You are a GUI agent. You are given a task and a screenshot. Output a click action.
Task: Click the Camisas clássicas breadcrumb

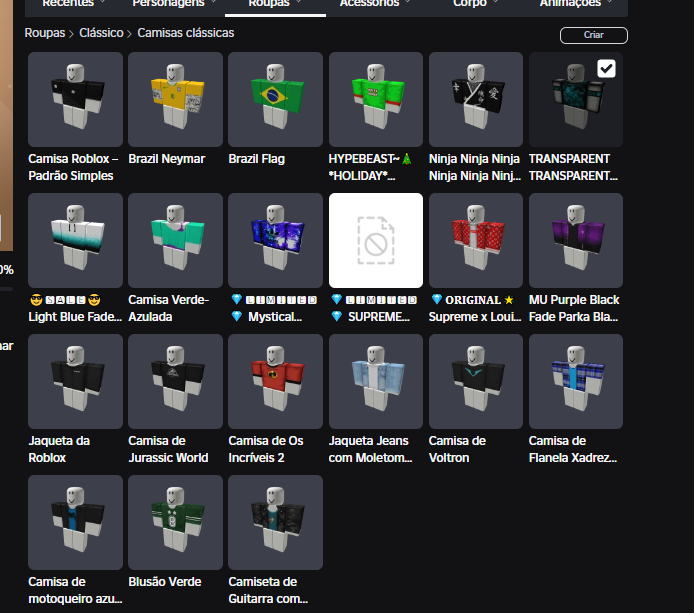pyautogui.click(x=185, y=33)
